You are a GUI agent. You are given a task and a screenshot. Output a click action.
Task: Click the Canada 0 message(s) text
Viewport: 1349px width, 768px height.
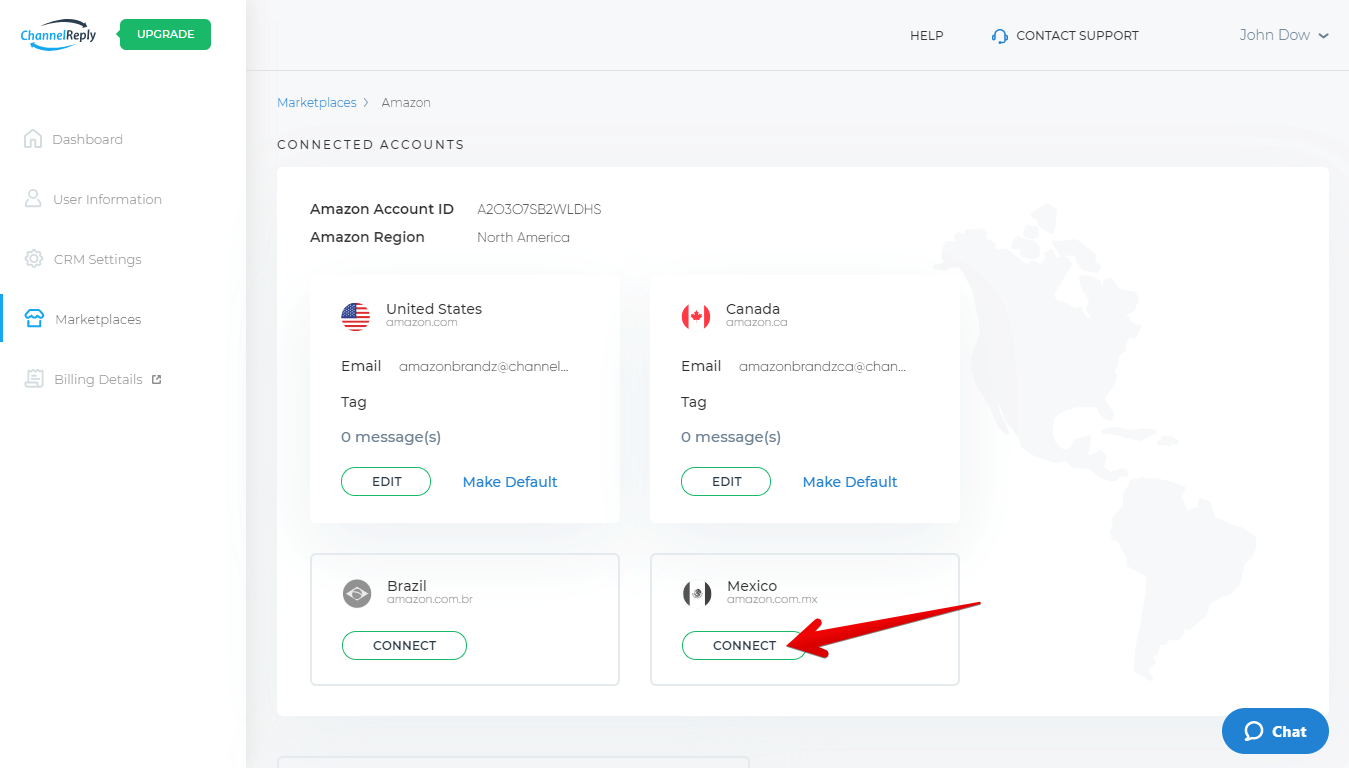point(731,437)
